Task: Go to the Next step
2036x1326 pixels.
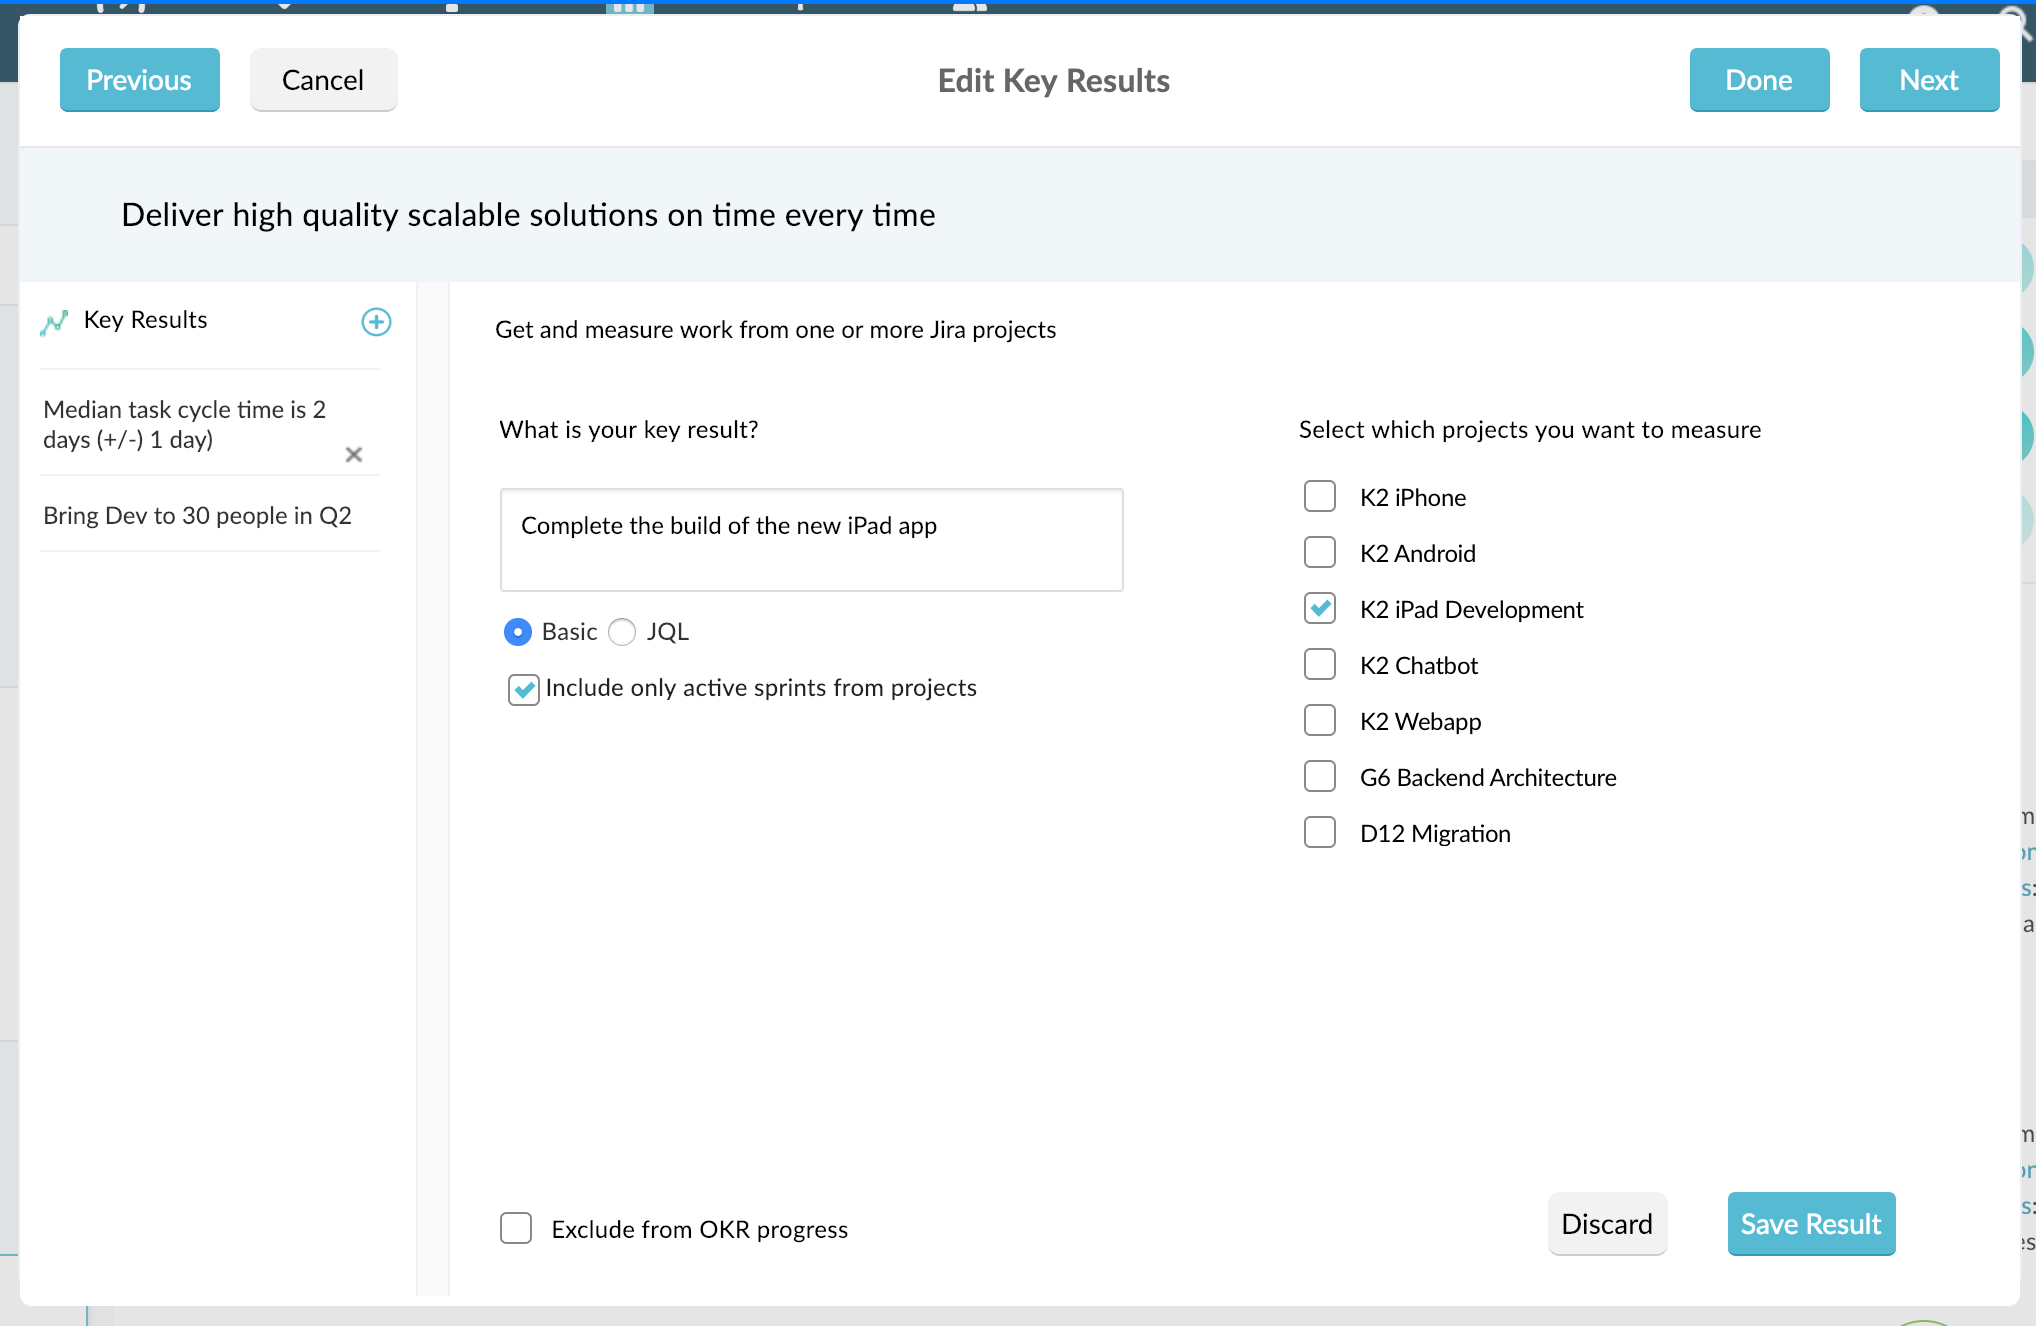Action: click(x=1928, y=80)
